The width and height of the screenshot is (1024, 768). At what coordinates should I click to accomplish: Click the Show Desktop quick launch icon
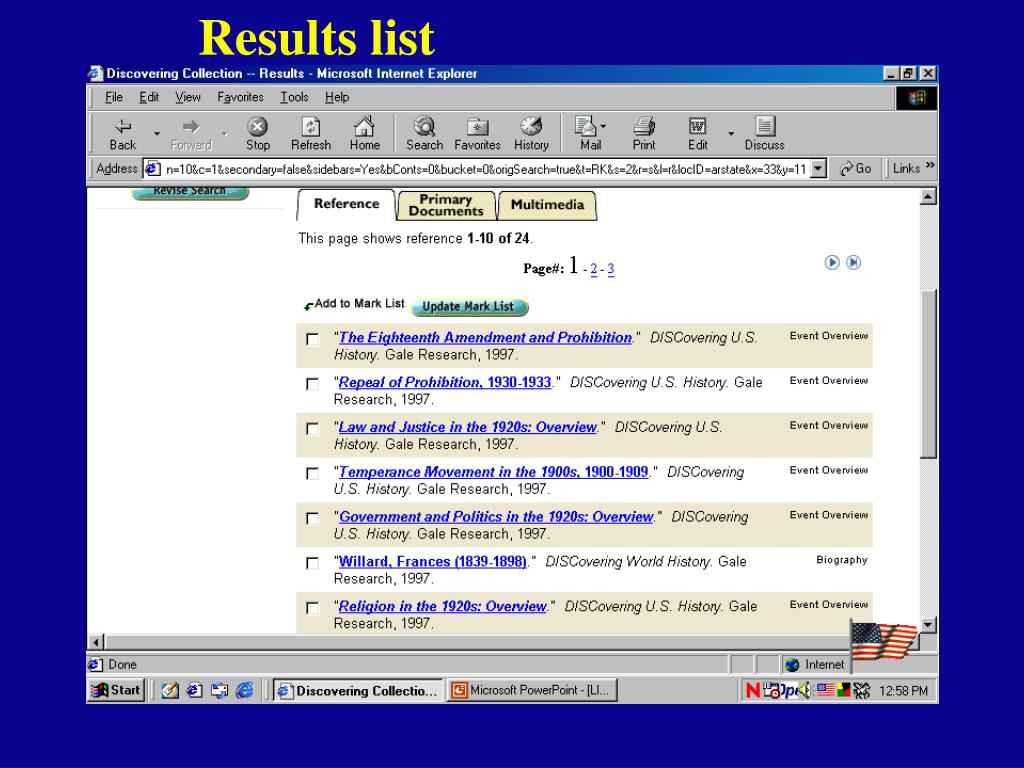click(170, 690)
